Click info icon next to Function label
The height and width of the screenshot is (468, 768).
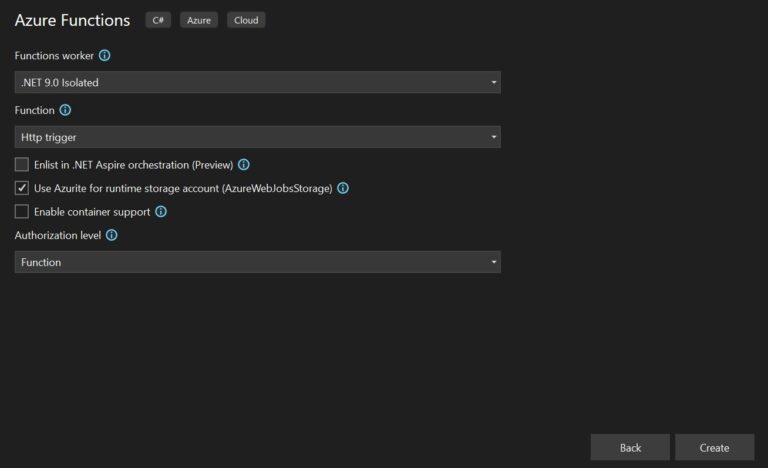tap(65, 110)
